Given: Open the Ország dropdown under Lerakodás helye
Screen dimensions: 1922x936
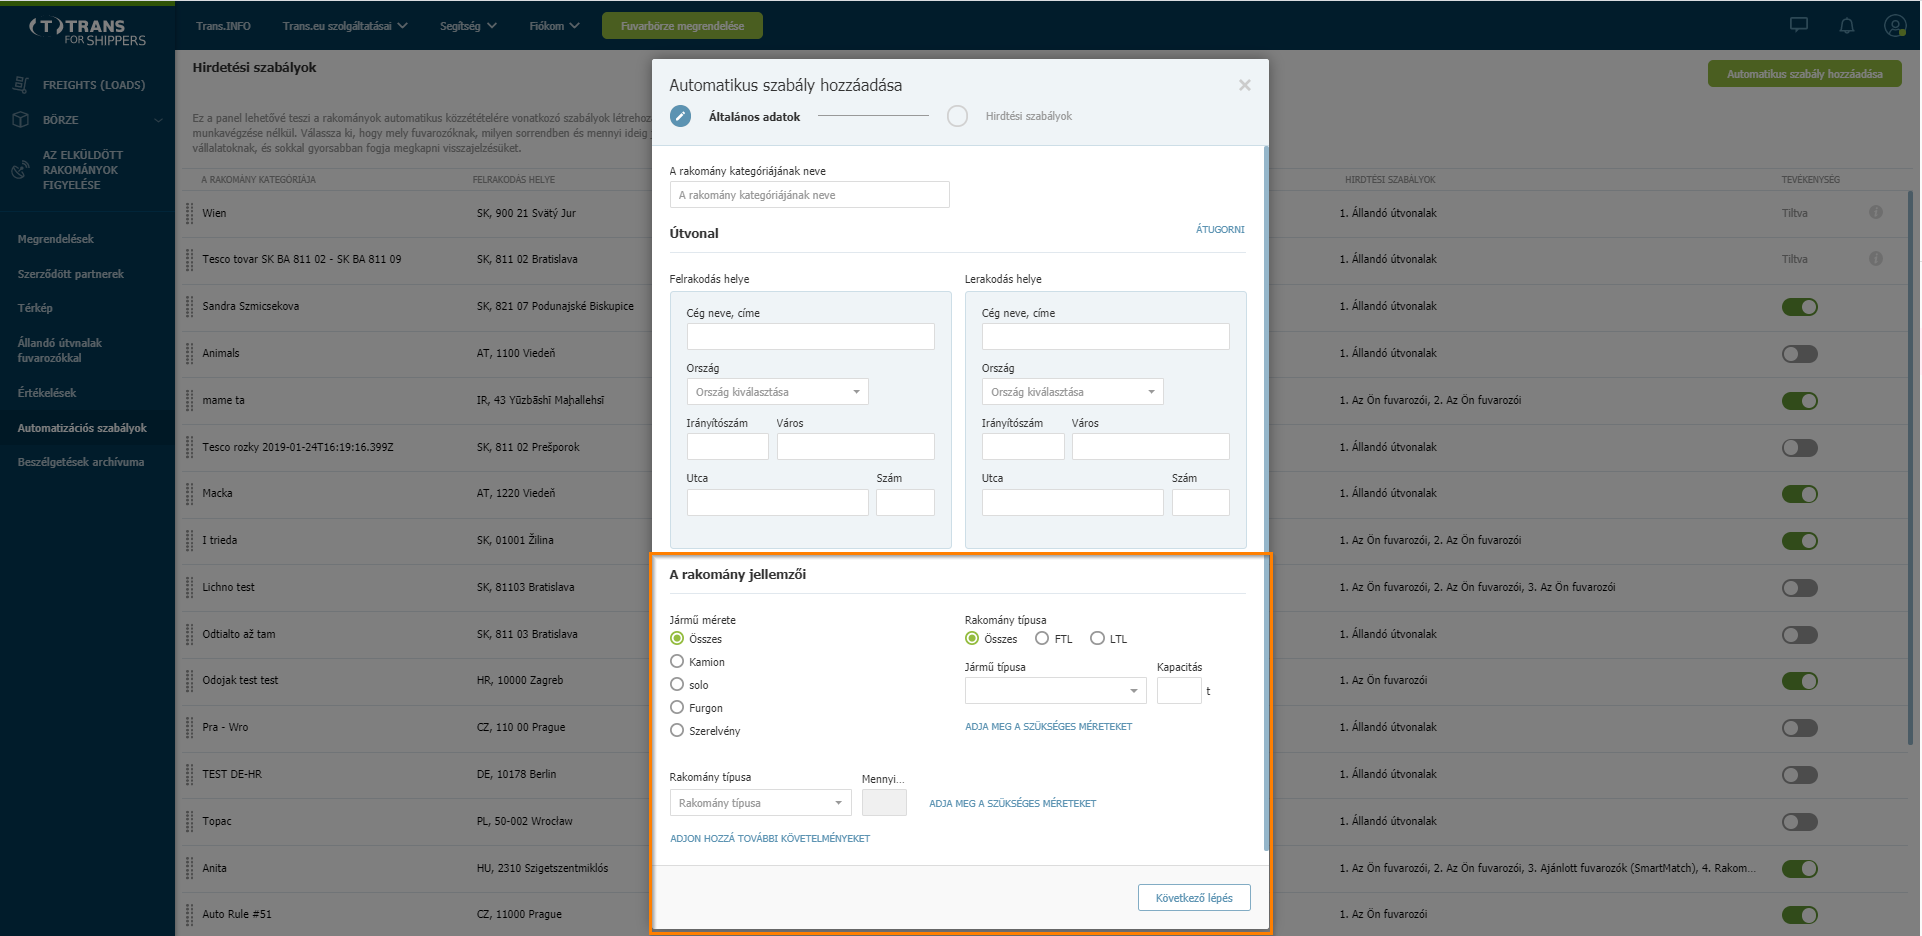Looking at the screenshot, I should pyautogui.click(x=1072, y=392).
